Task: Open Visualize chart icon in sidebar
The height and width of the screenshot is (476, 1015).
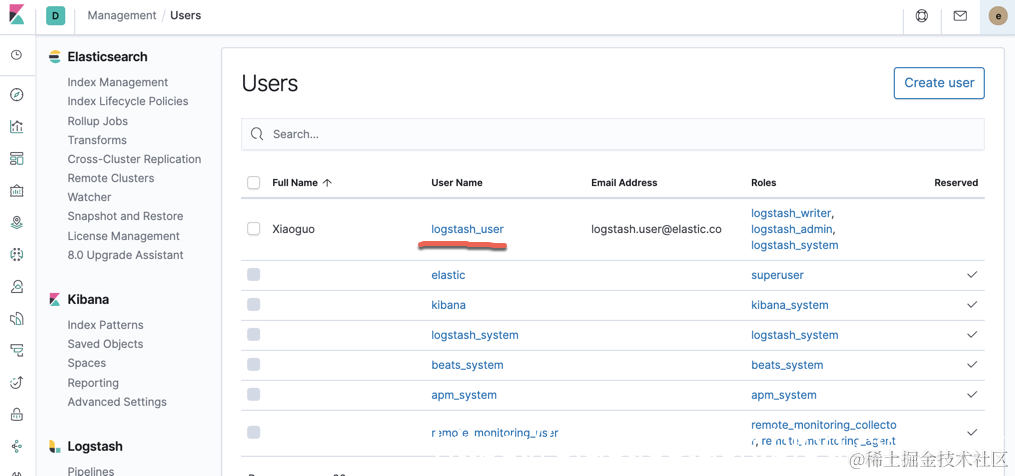Action: [17, 127]
